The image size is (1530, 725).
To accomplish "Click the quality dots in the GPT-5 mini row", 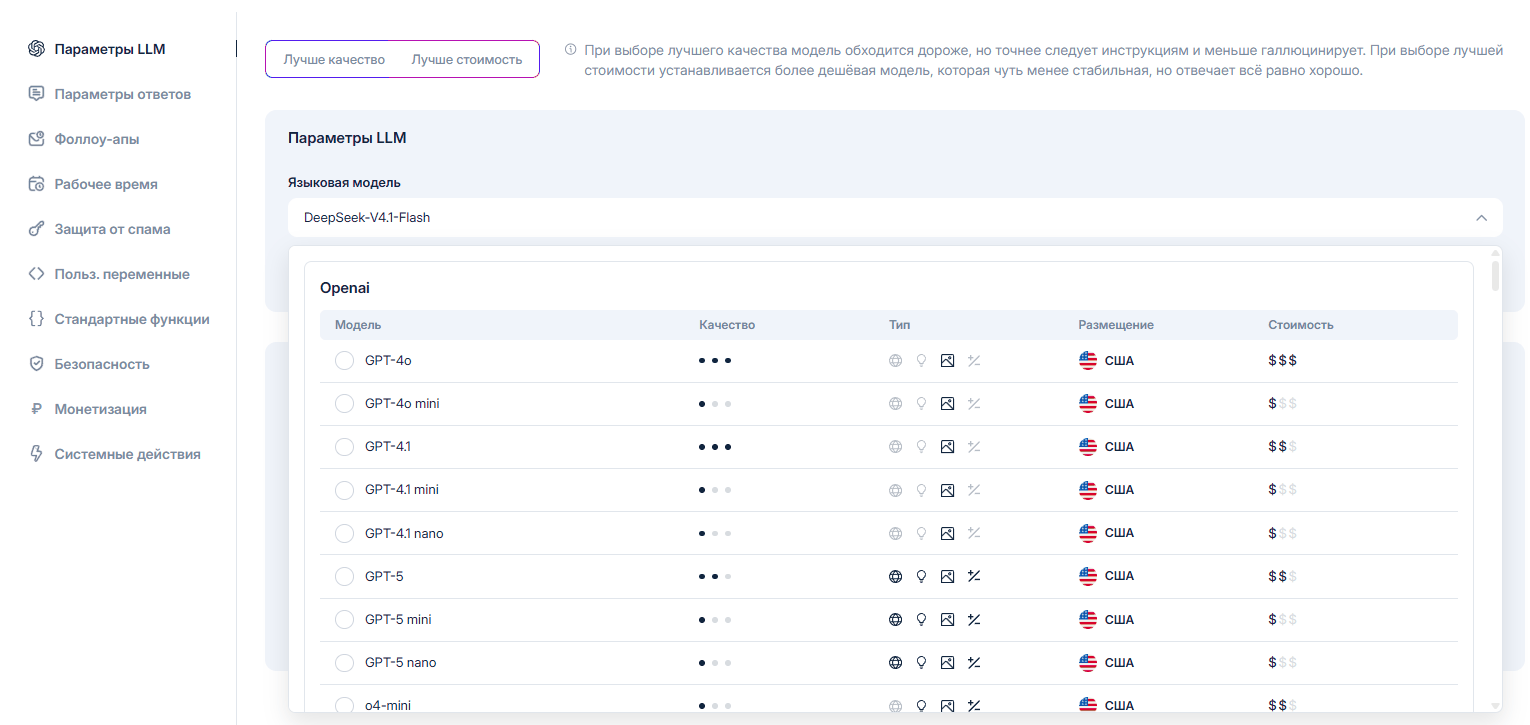I will [715, 619].
